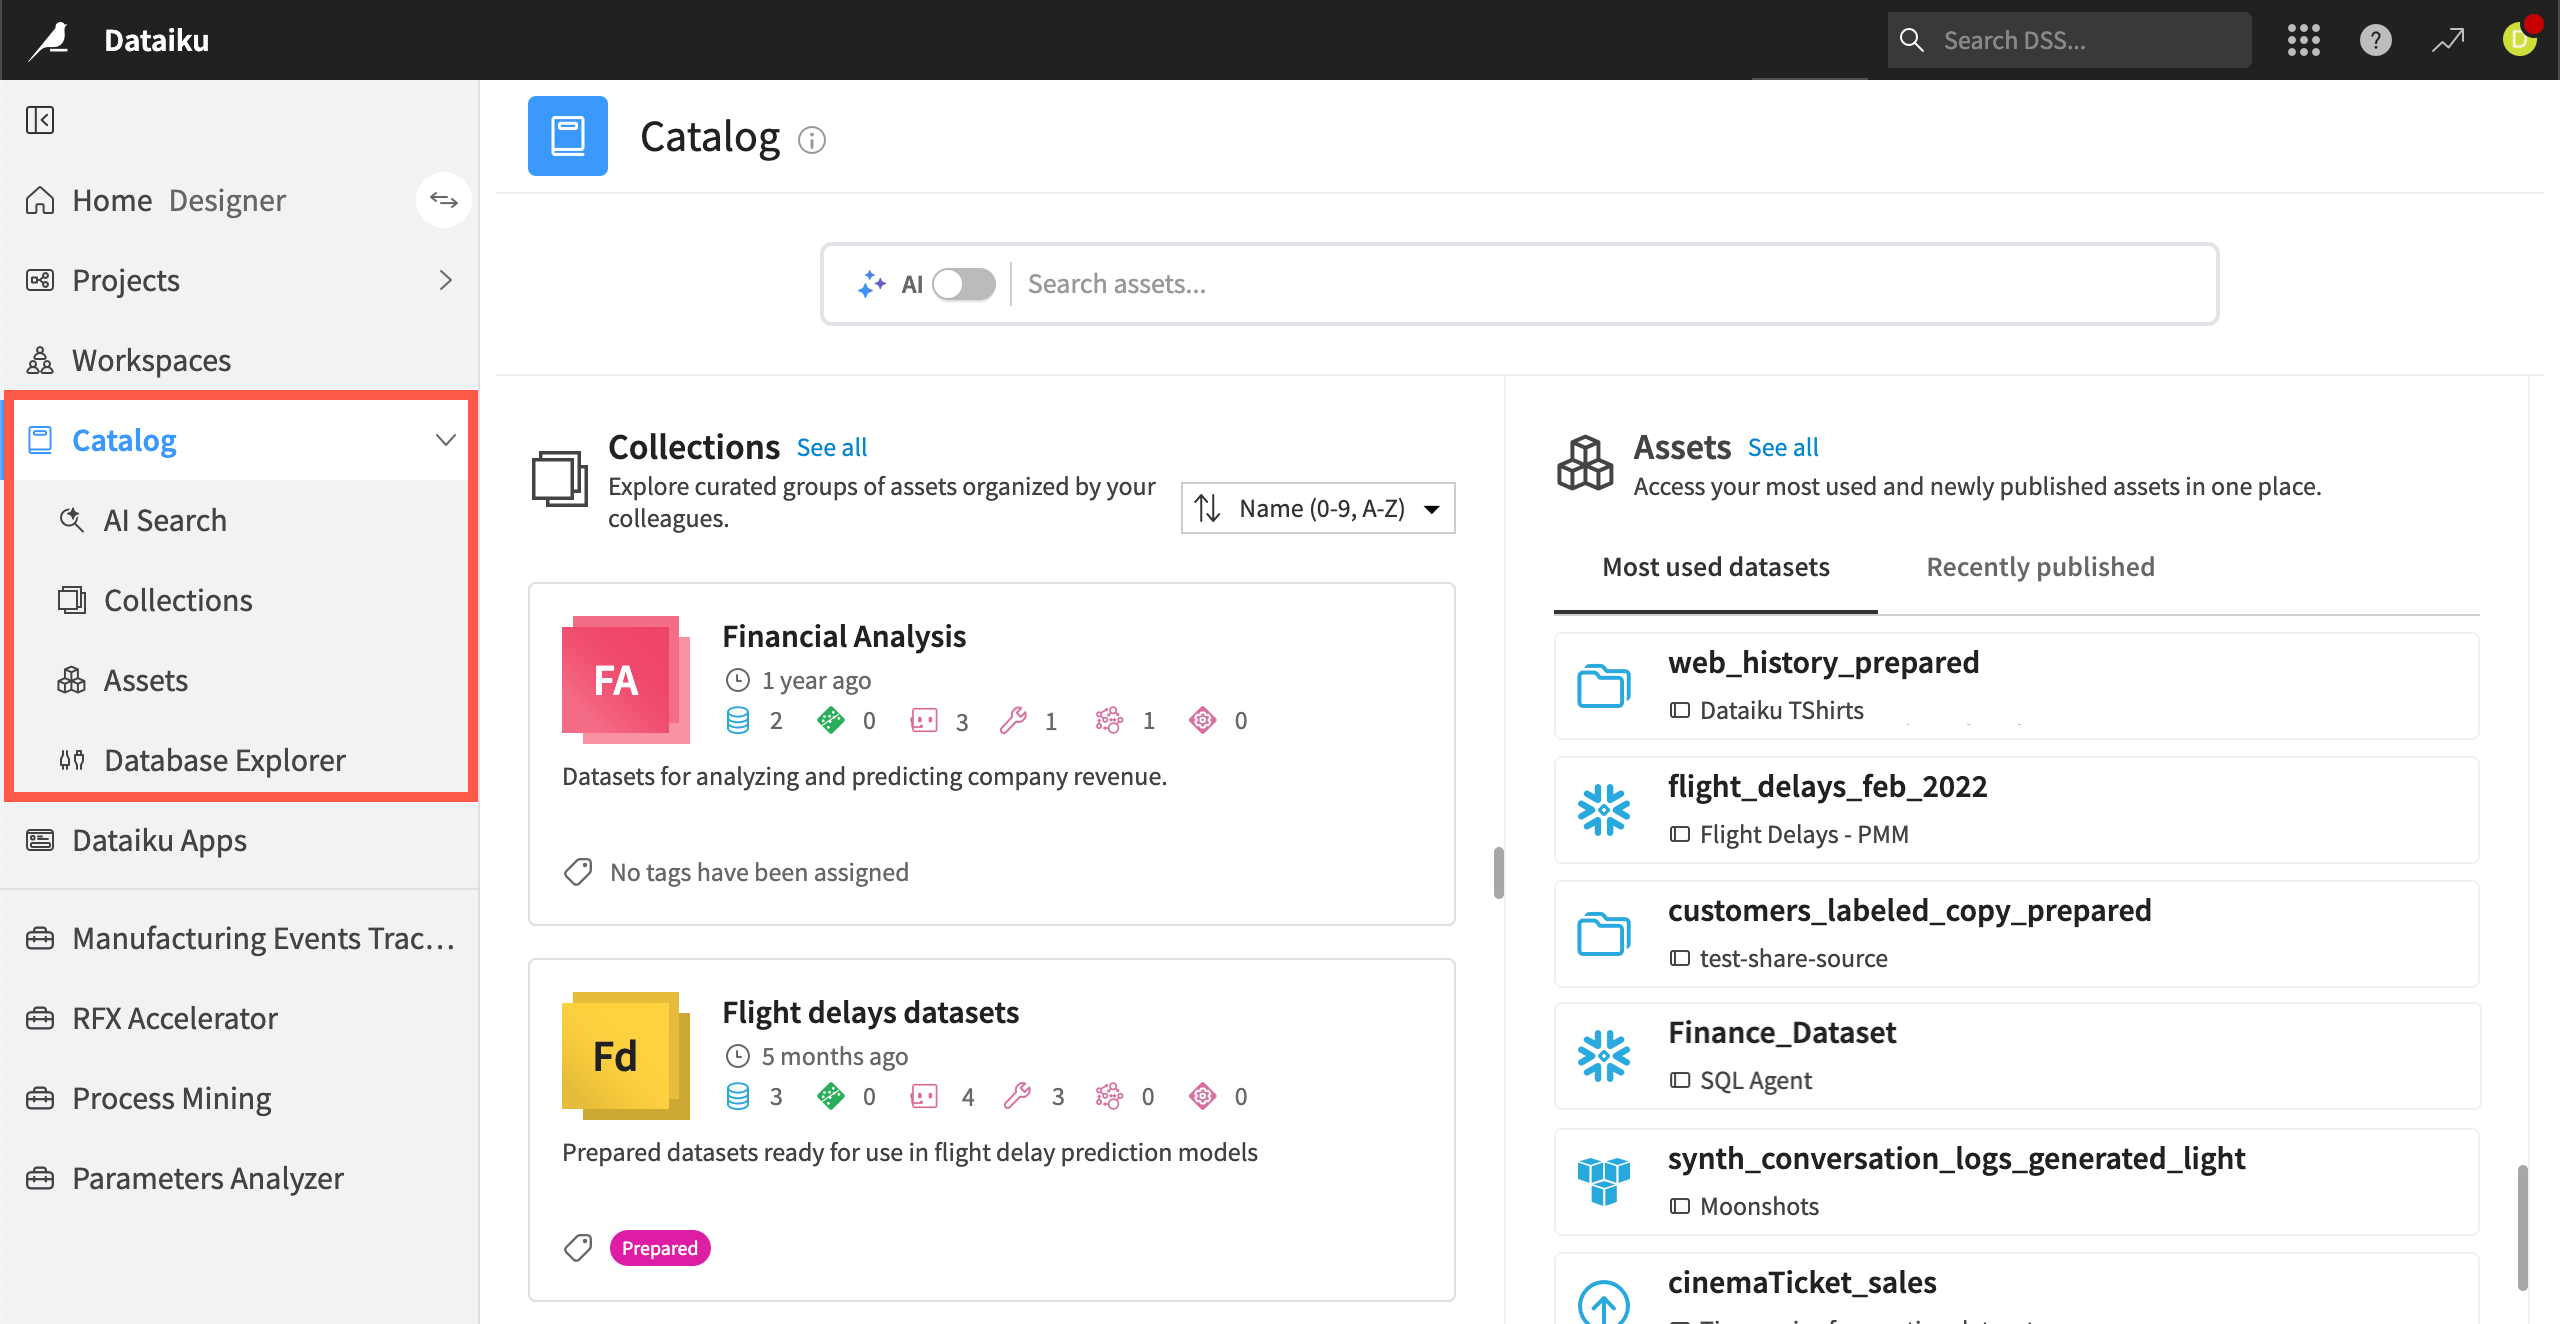Viewport: 2560px width, 1324px height.
Task: Click the AI sparkle icon in search
Action: [x=871, y=284]
